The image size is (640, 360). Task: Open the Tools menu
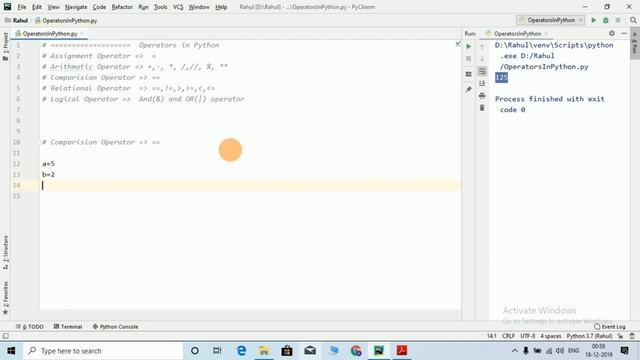(x=160, y=7)
